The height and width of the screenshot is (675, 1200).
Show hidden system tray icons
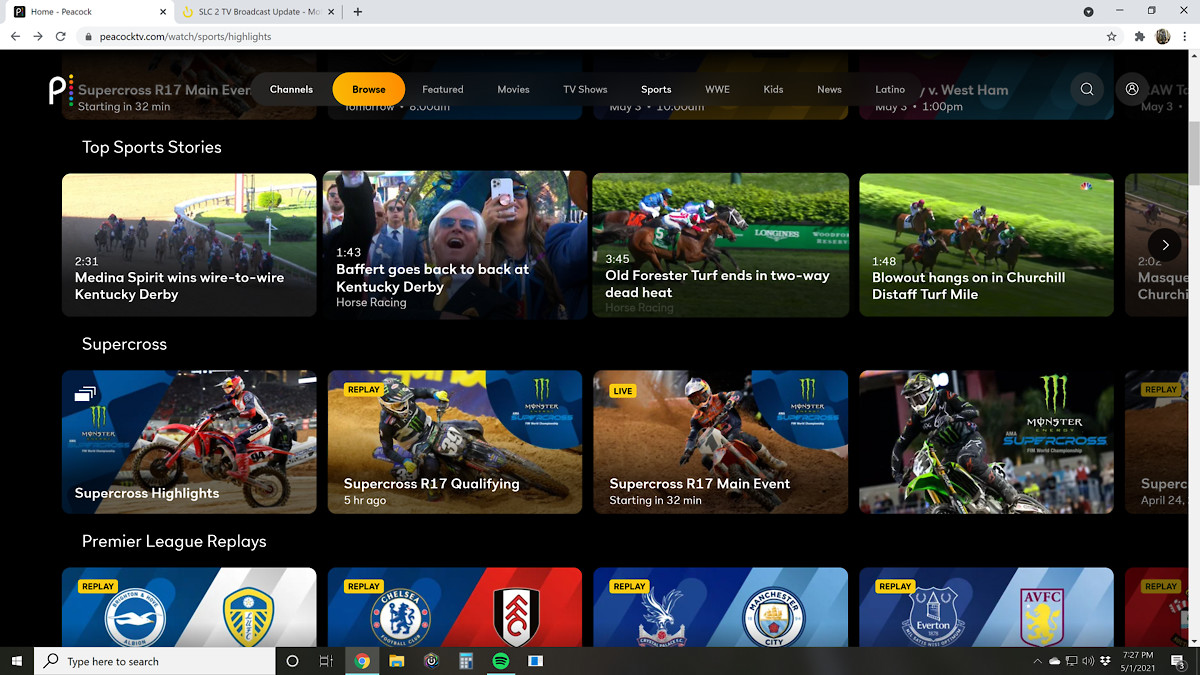pyautogui.click(x=1037, y=661)
